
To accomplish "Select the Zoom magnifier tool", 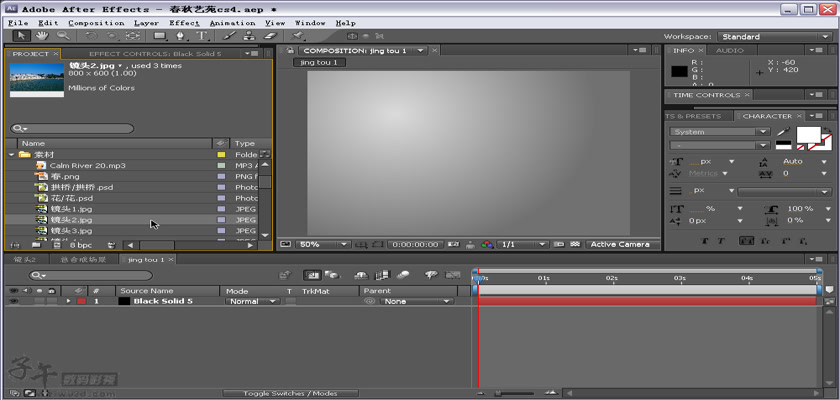I will point(63,36).
